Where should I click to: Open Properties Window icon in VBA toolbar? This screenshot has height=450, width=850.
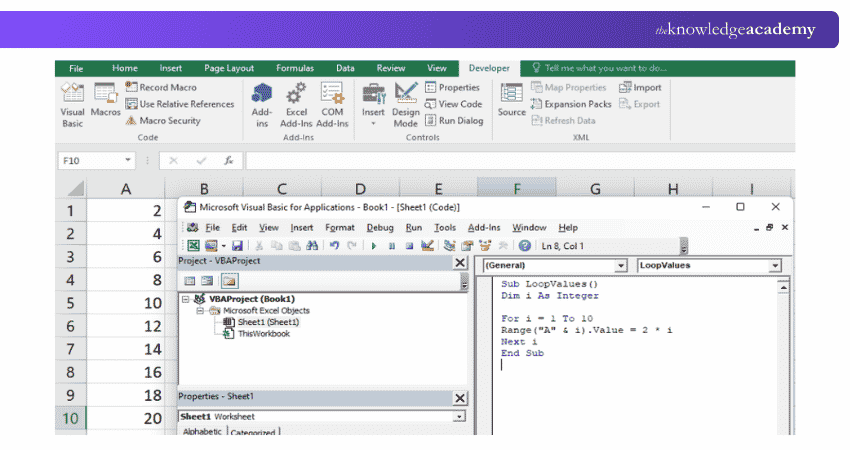pyautogui.click(x=467, y=246)
